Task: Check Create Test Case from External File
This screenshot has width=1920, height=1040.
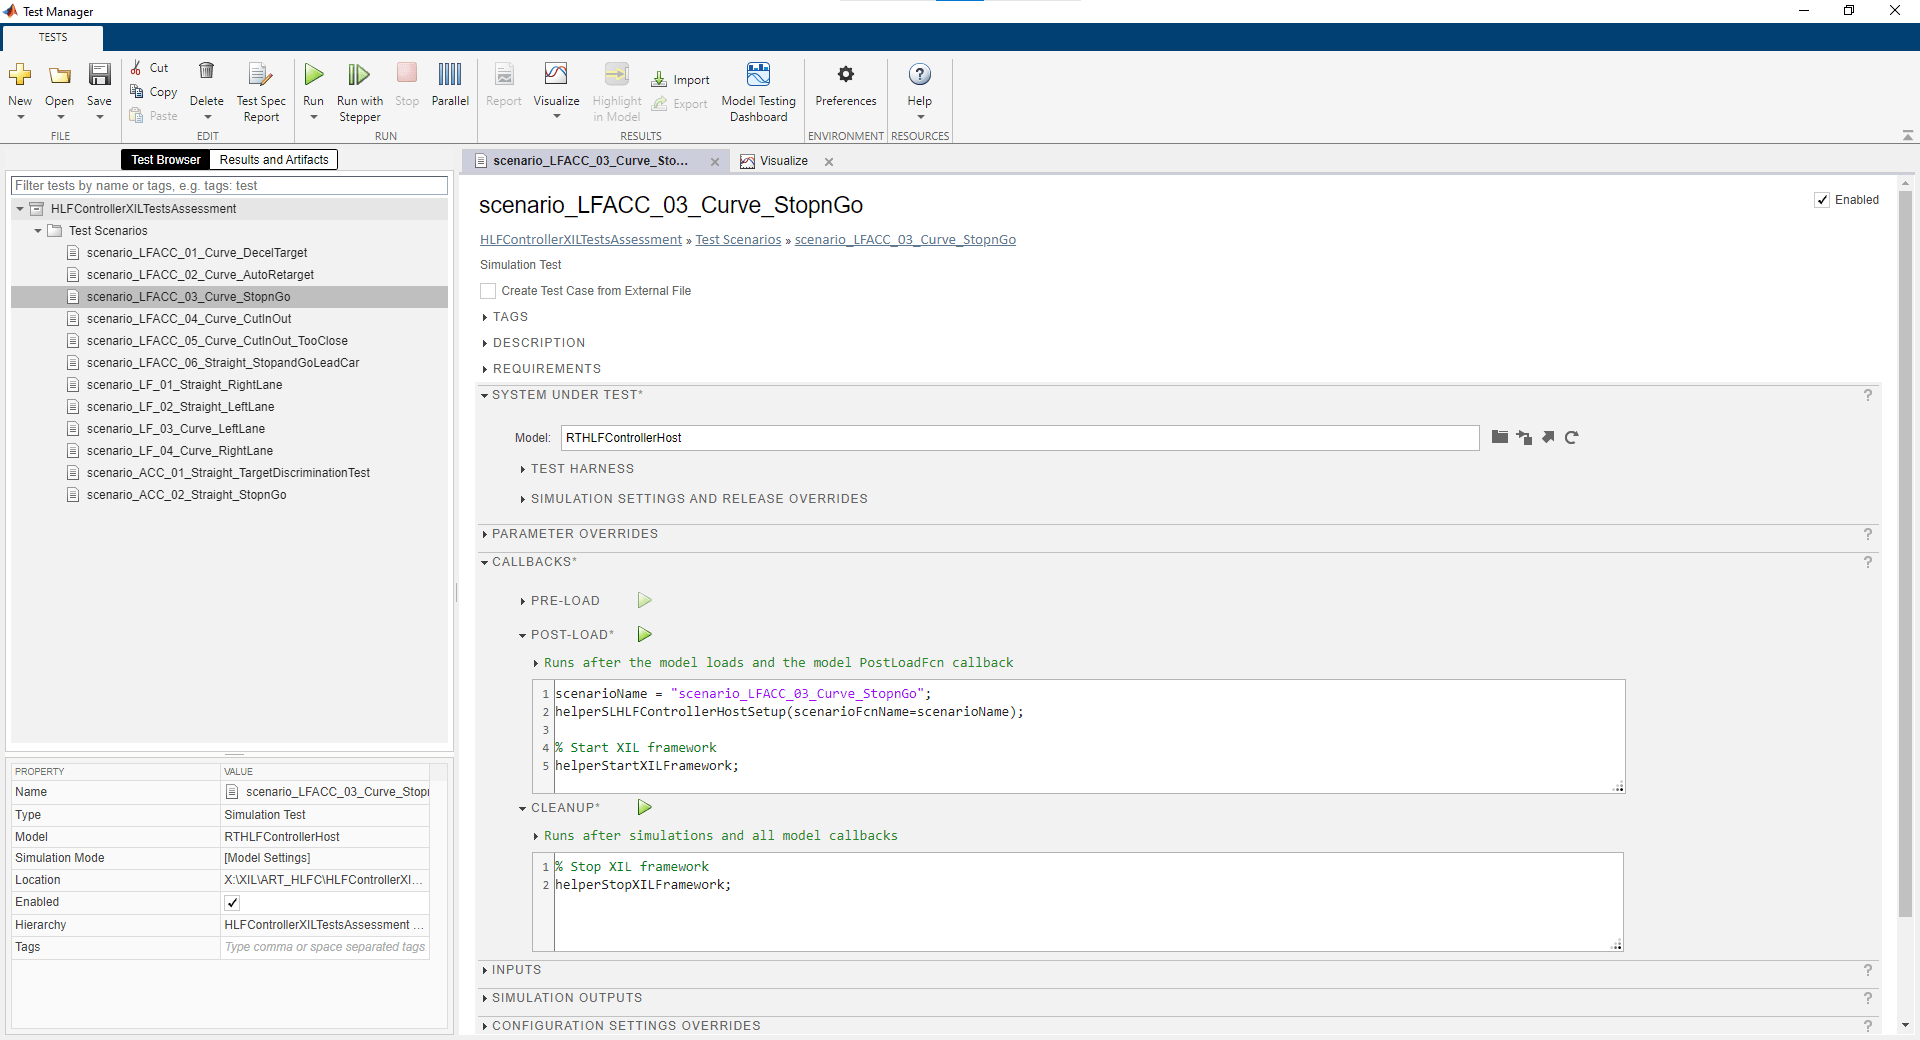Action: tap(489, 291)
